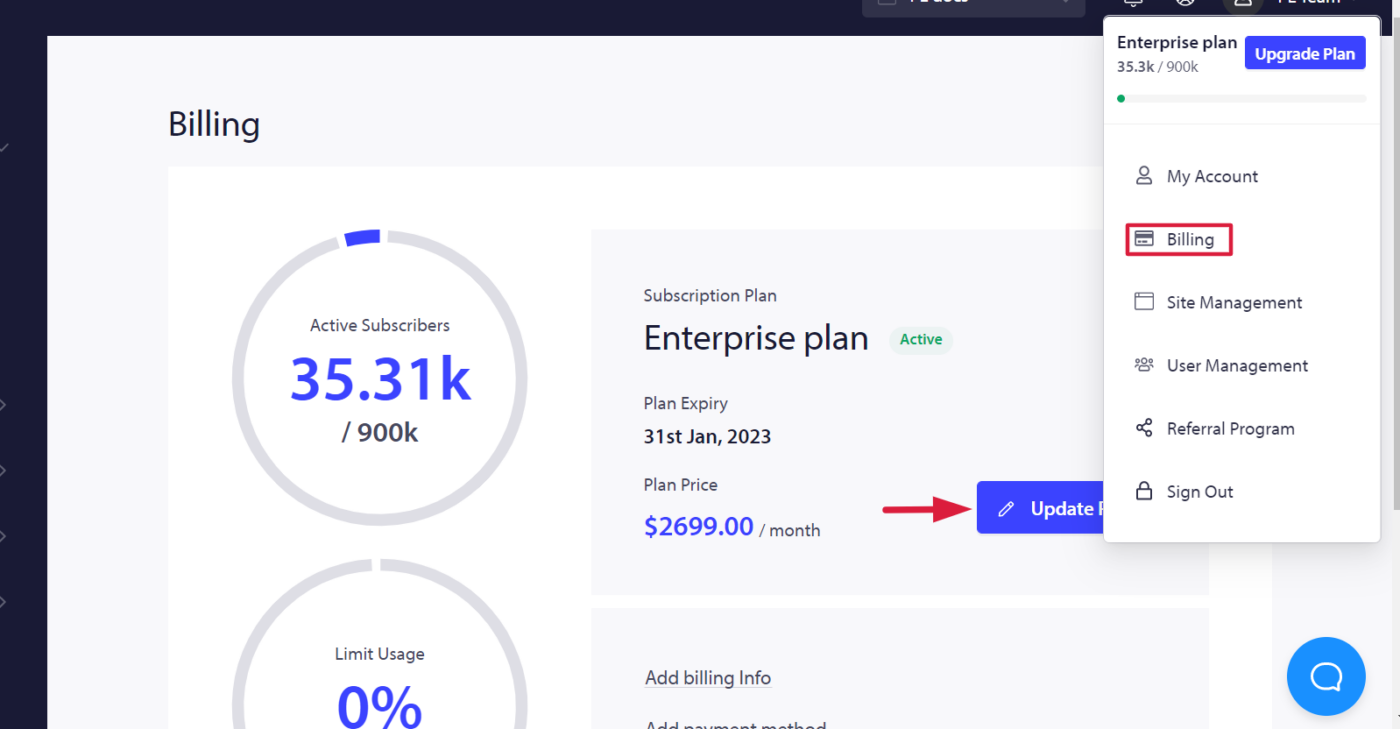Click the 0% limit usage value
The width and height of the screenshot is (1400, 729).
[380, 706]
